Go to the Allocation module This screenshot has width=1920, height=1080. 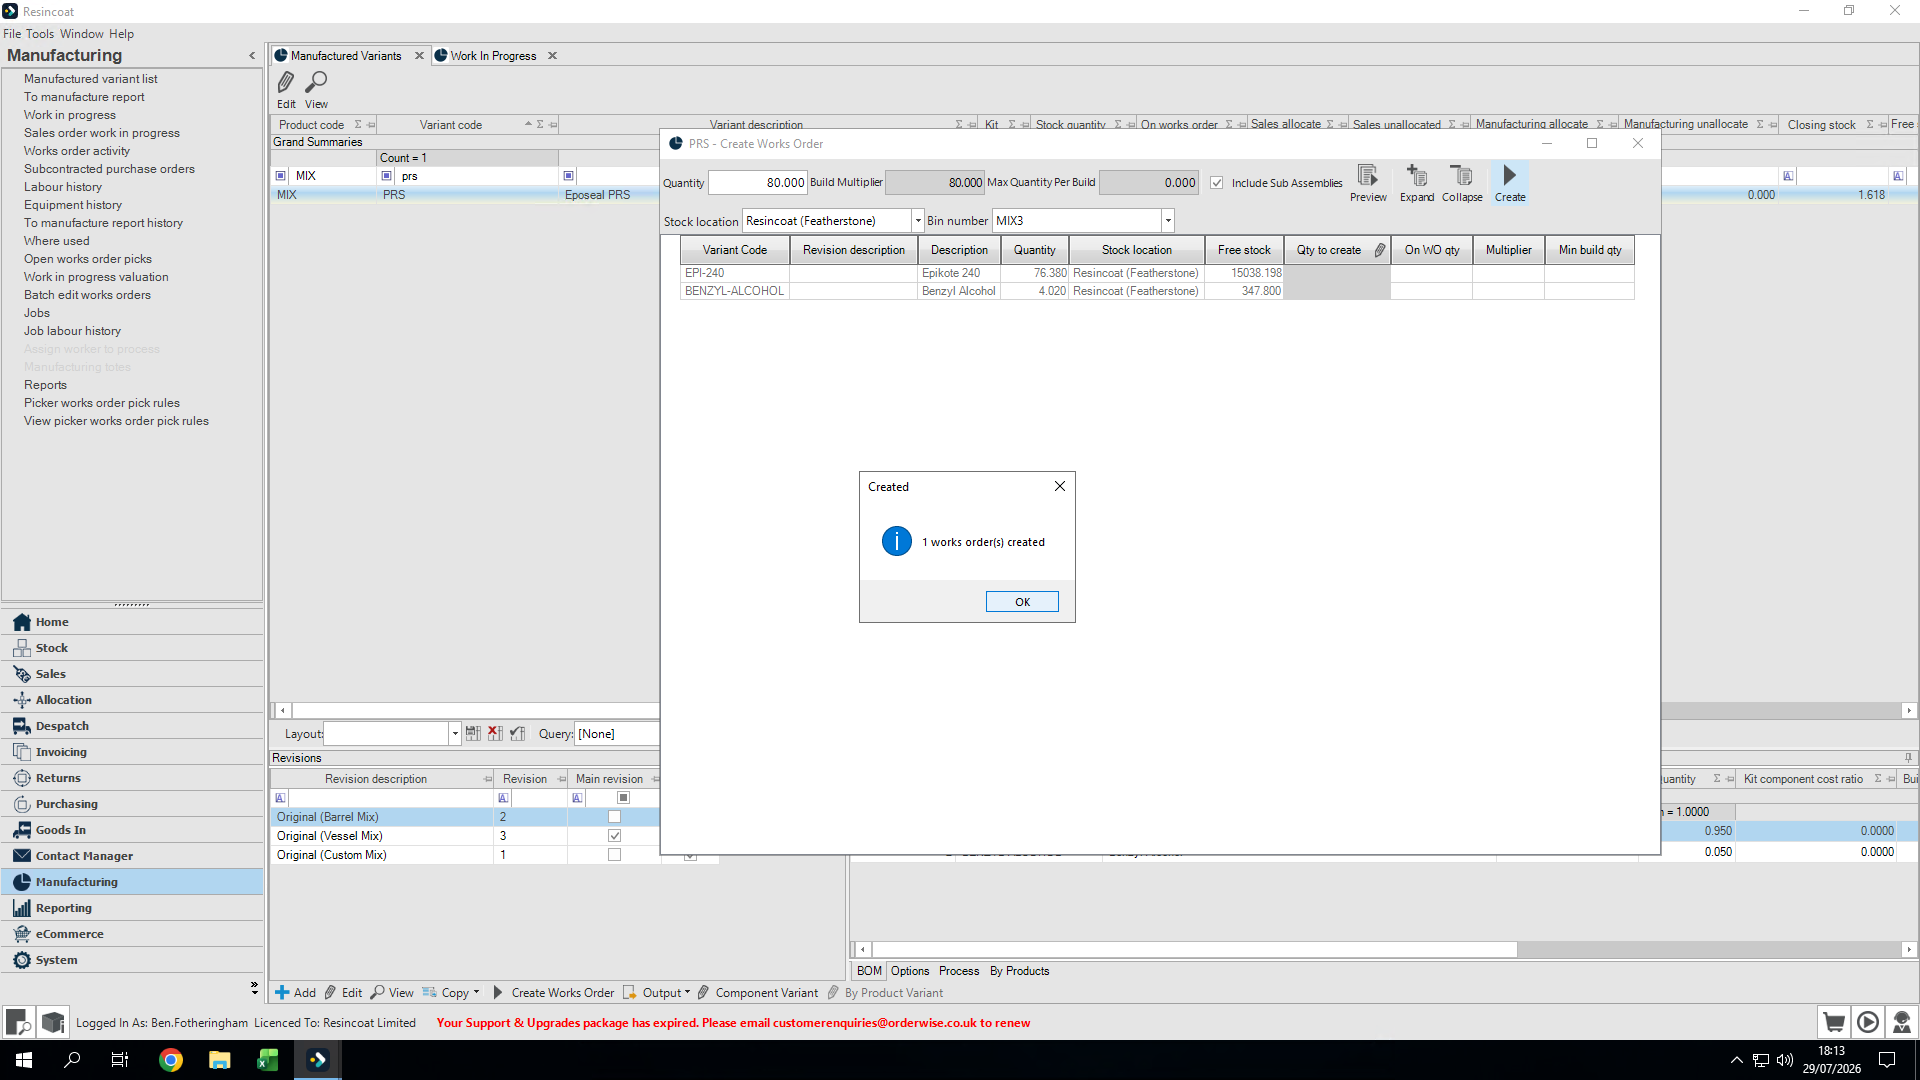tap(133, 700)
